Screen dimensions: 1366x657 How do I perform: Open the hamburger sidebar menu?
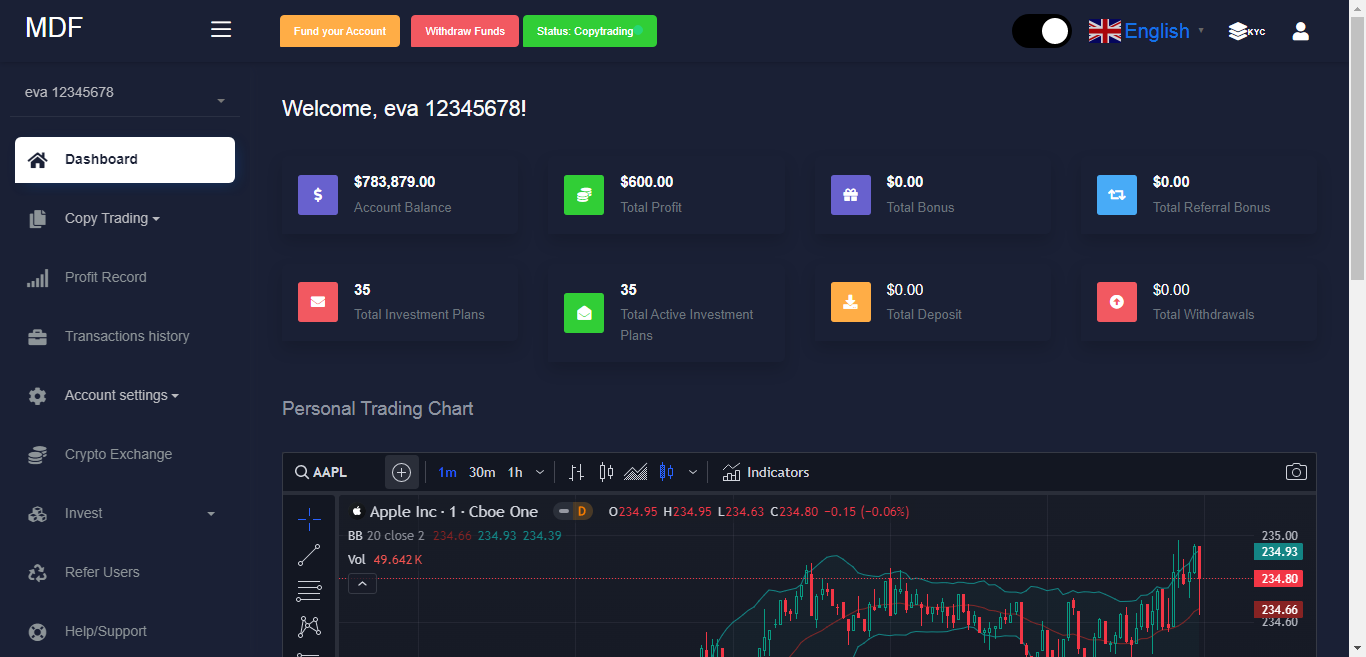221,30
